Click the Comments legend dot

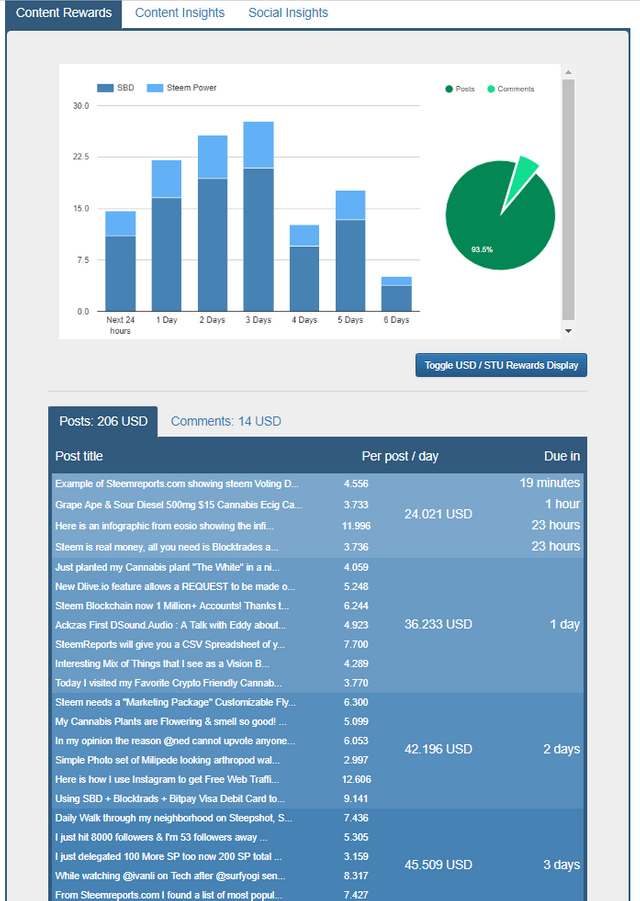[491, 89]
